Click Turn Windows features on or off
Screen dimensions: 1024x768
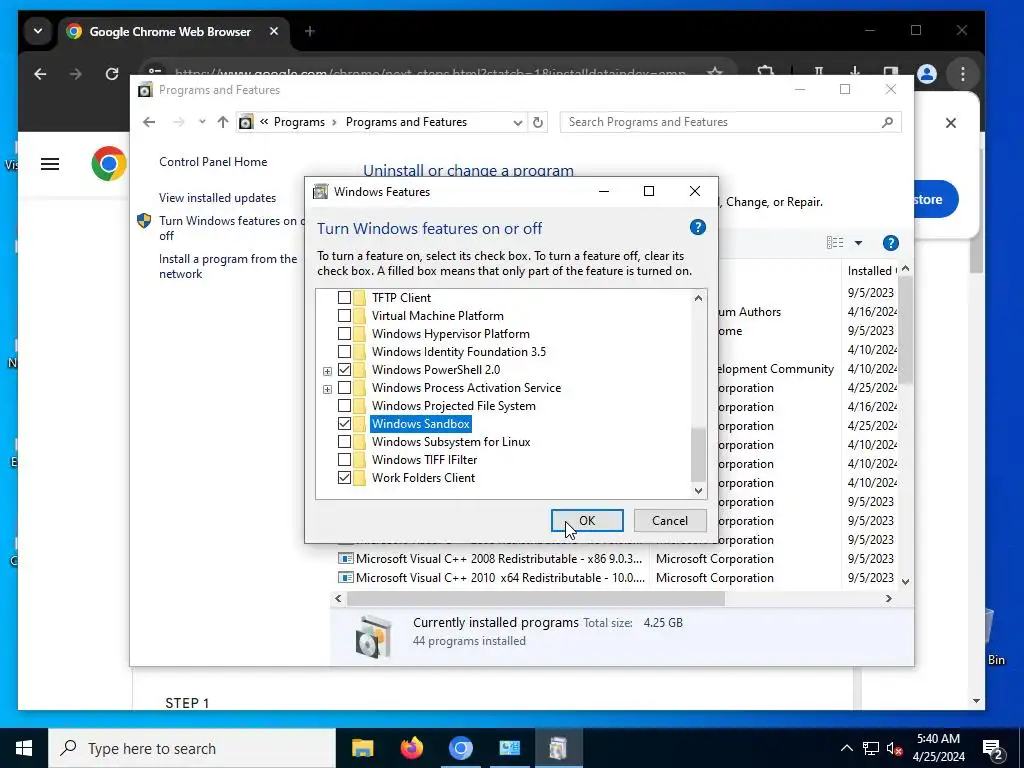coord(231,228)
